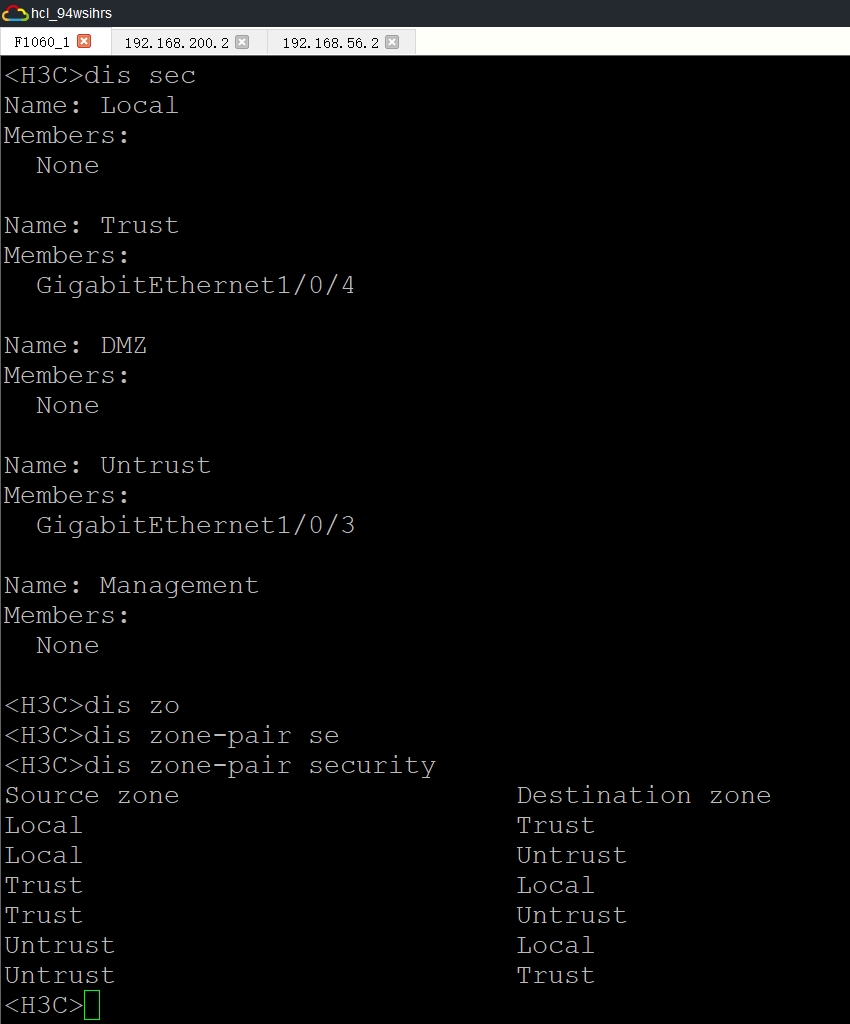Image resolution: width=850 pixels, height=1024 pixels.
Task: Click the hcl_94wsihrs window title
Action: 72,13
